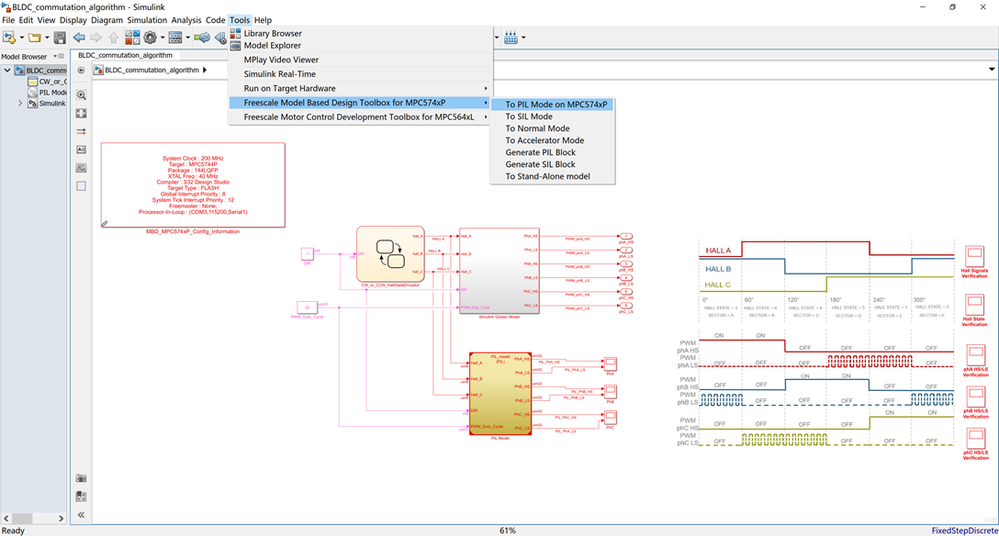Click the Model Configuration gear icon
Viewport: 999px width, 536px height.
tap(150, 38)
